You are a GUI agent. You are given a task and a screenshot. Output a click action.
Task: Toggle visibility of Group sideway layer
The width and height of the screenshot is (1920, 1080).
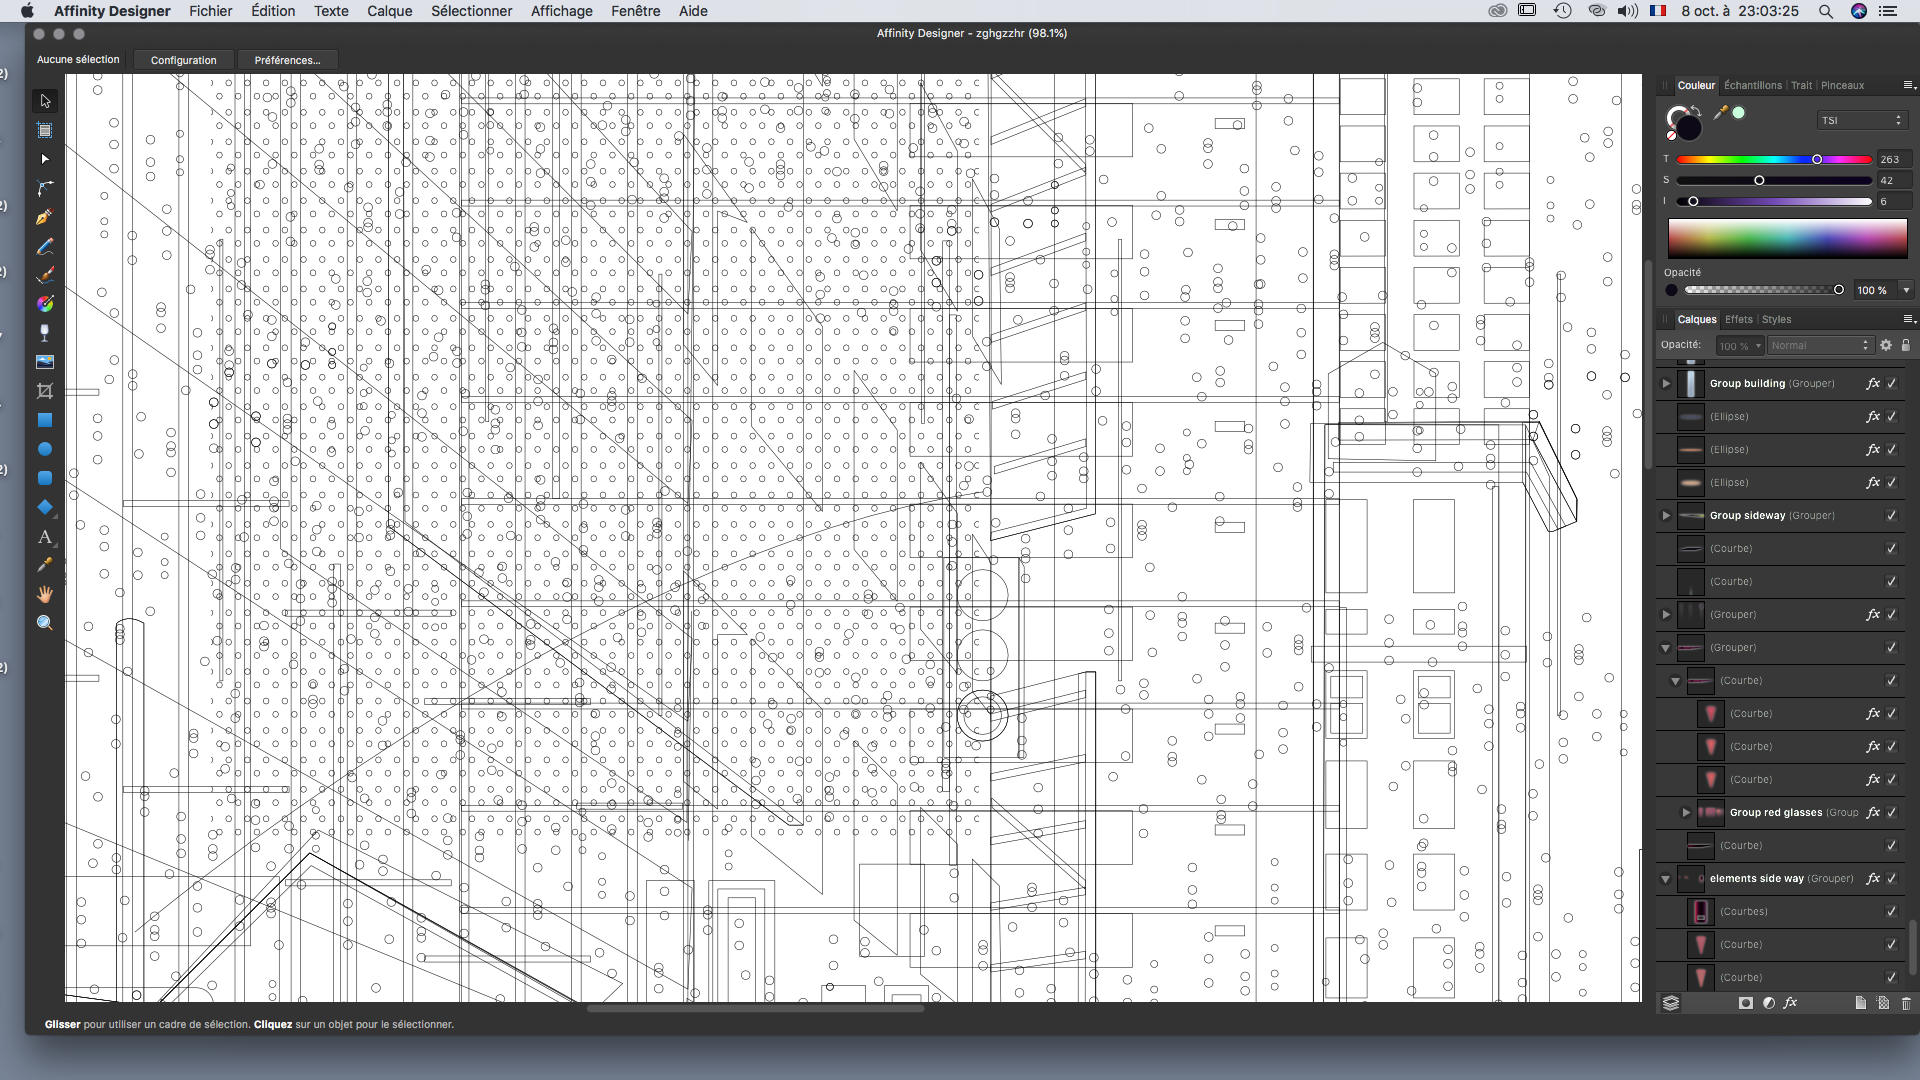(1892, 515)
